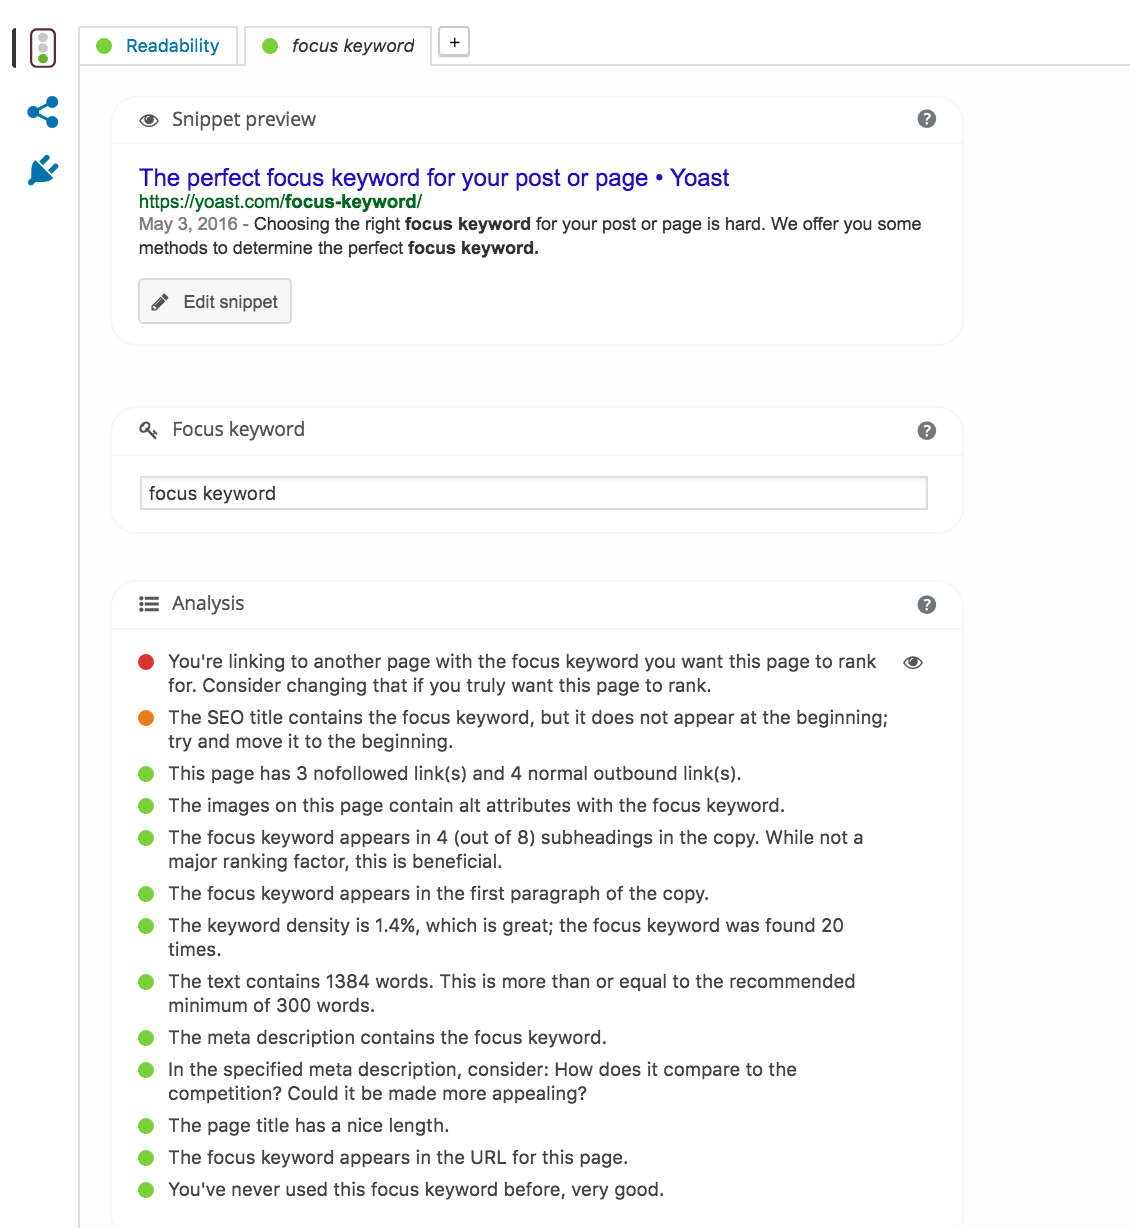This screenshot has width=1130, height=1228.
Task: Add a new keyword tab with plus button
Action: click(x=454, y=41)
